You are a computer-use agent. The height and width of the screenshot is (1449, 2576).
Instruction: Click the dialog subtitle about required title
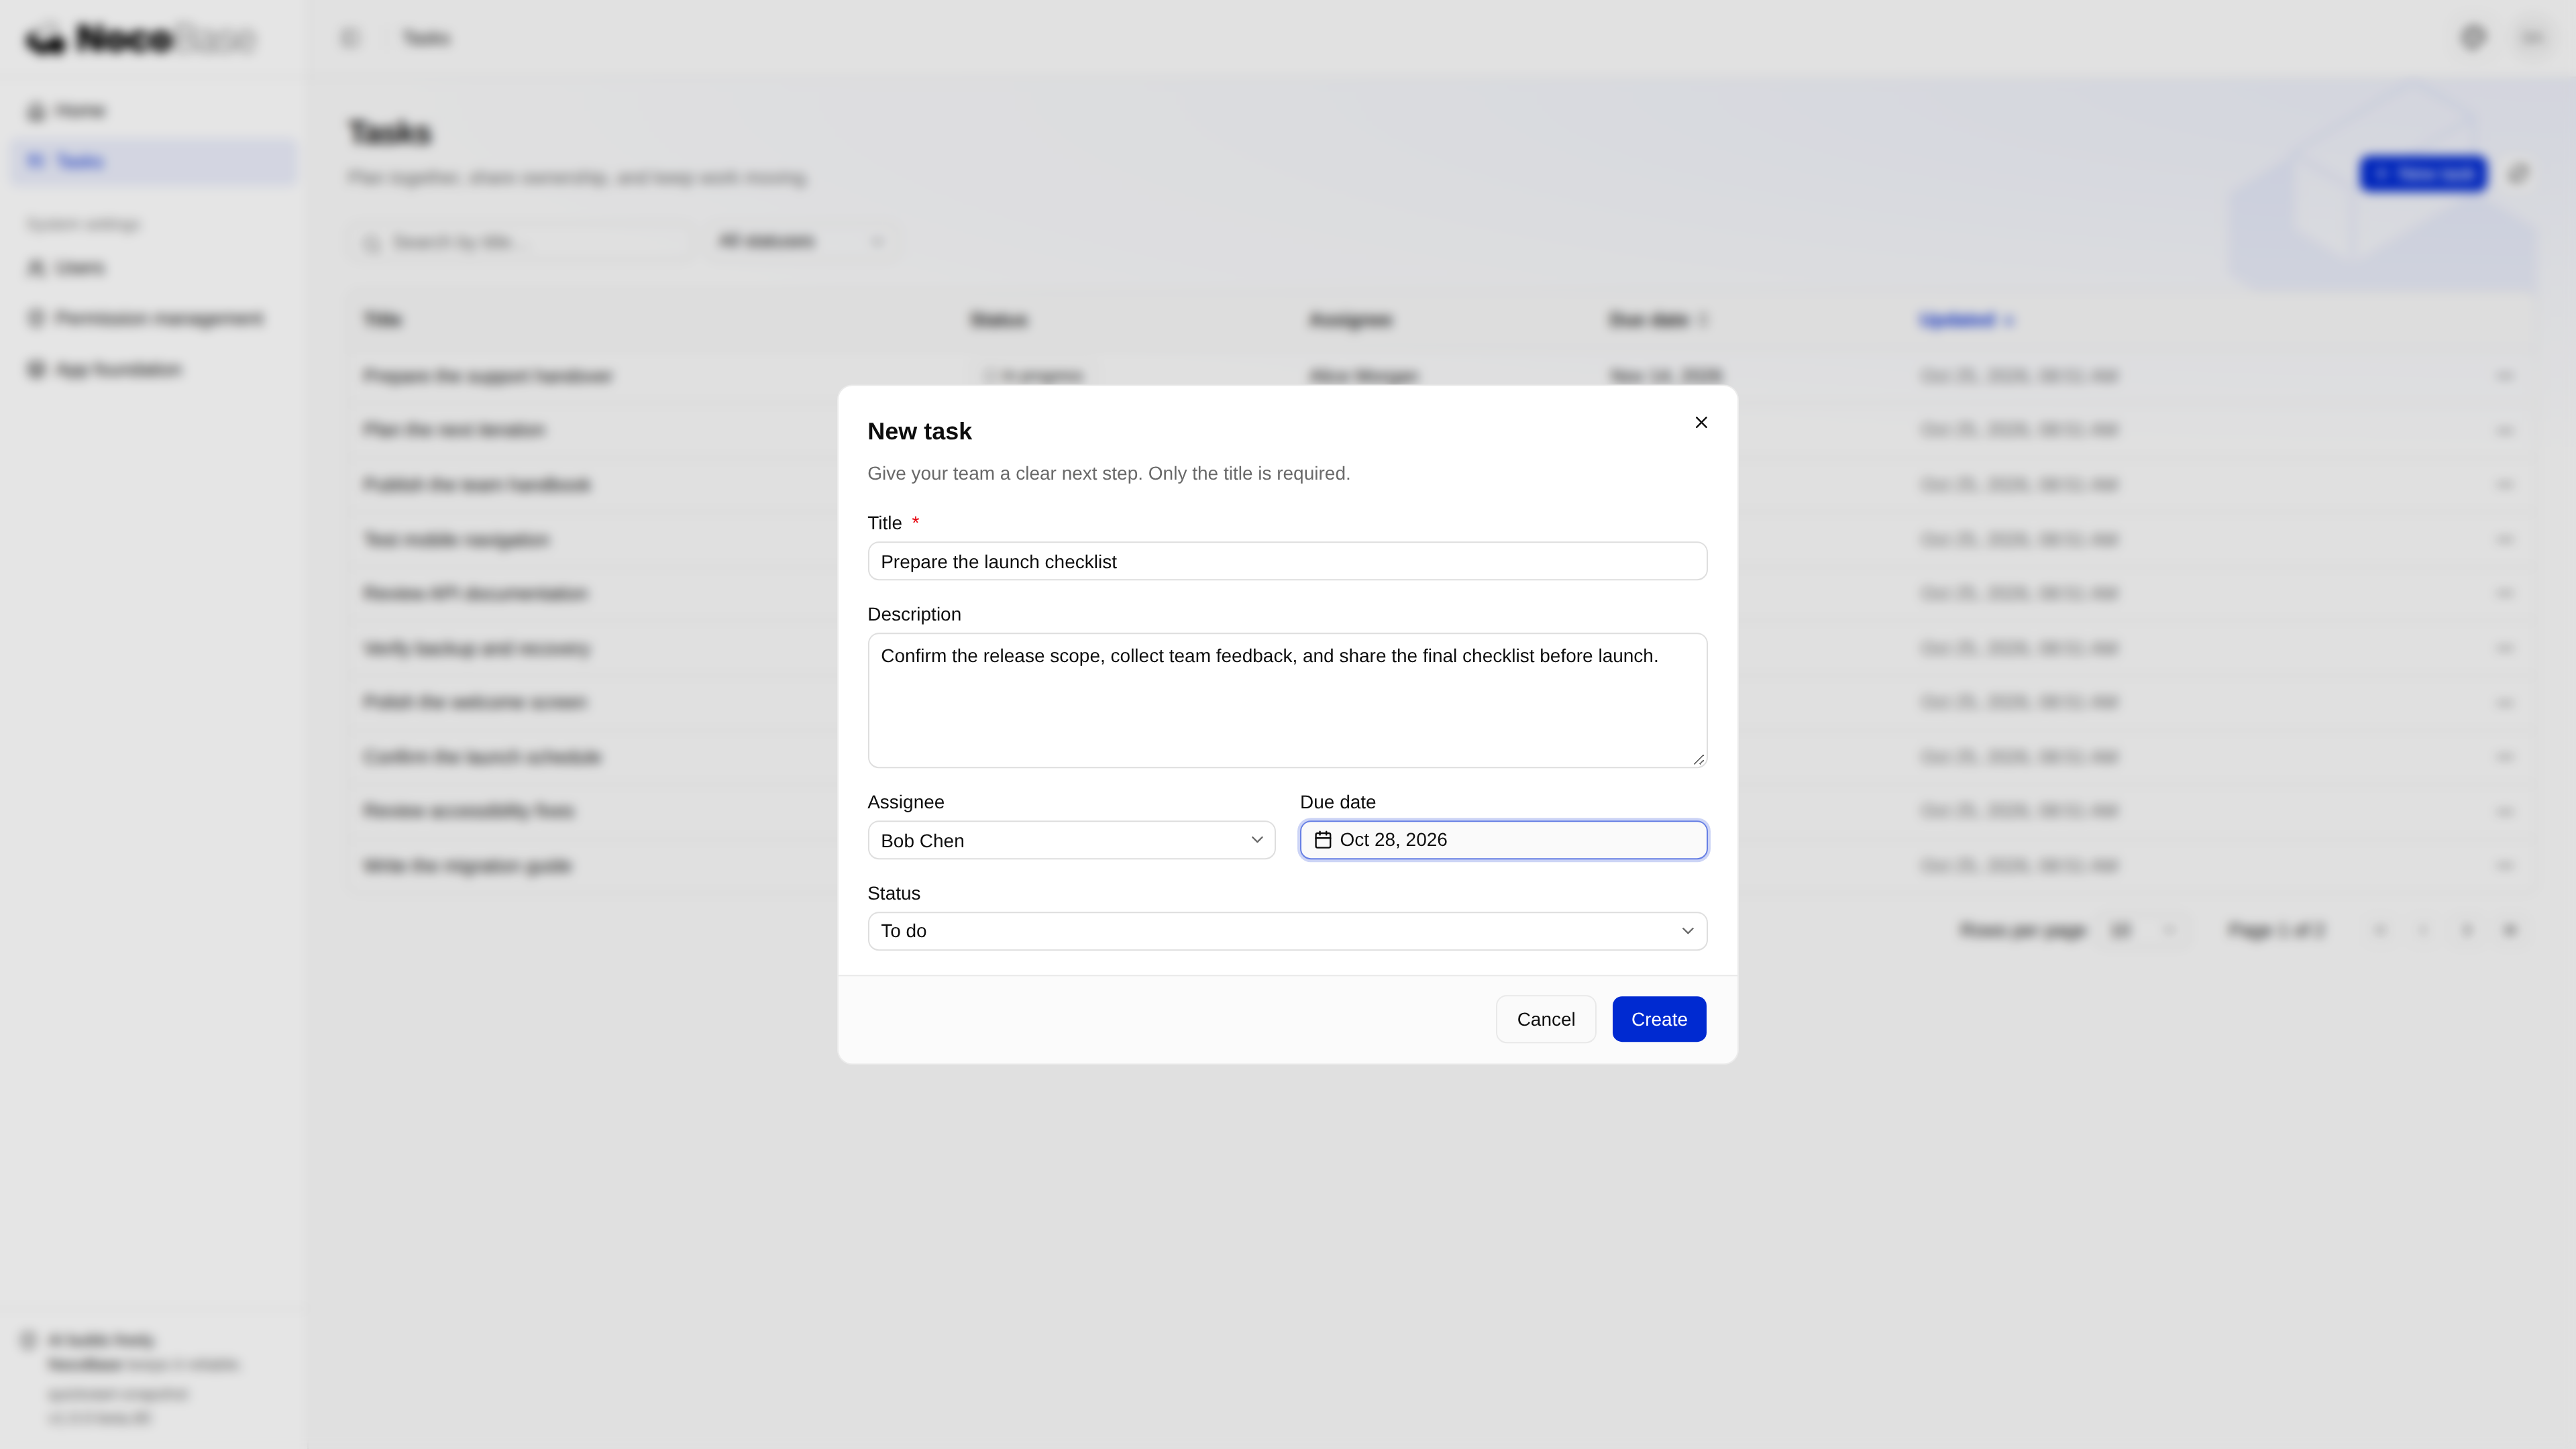(1108, 473)
